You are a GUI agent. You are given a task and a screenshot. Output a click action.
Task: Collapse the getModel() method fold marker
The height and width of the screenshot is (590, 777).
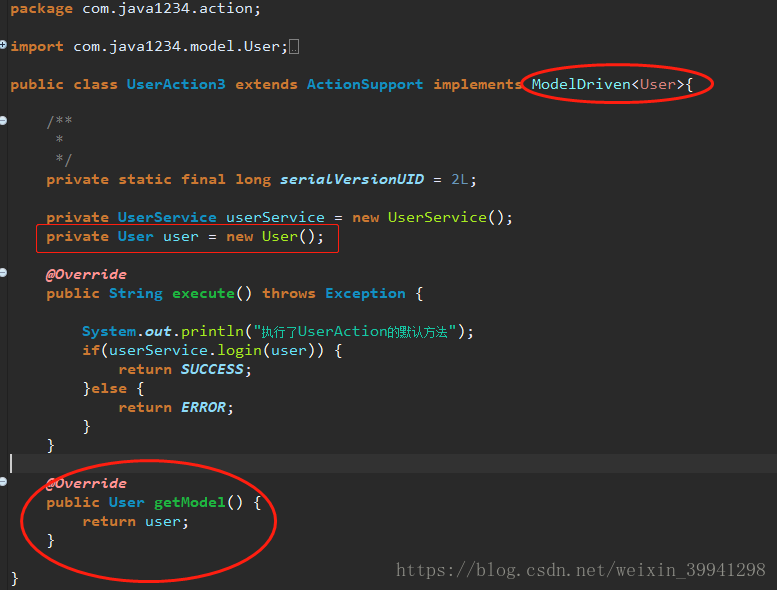[x=3, y=482]
